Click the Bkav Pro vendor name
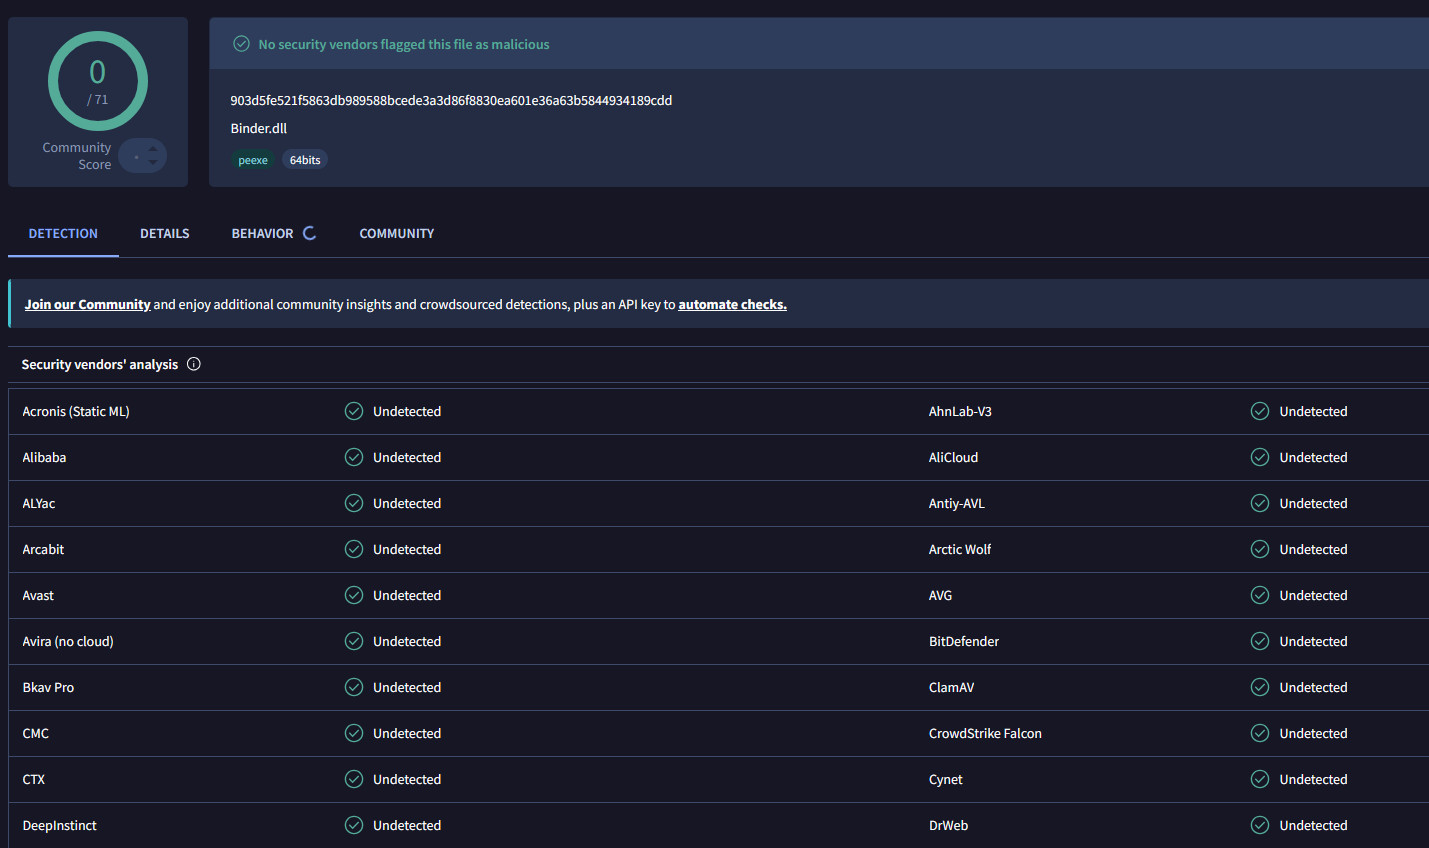Image resolution: width=1429 pixels, height=848 pixels. coord(48,687)
